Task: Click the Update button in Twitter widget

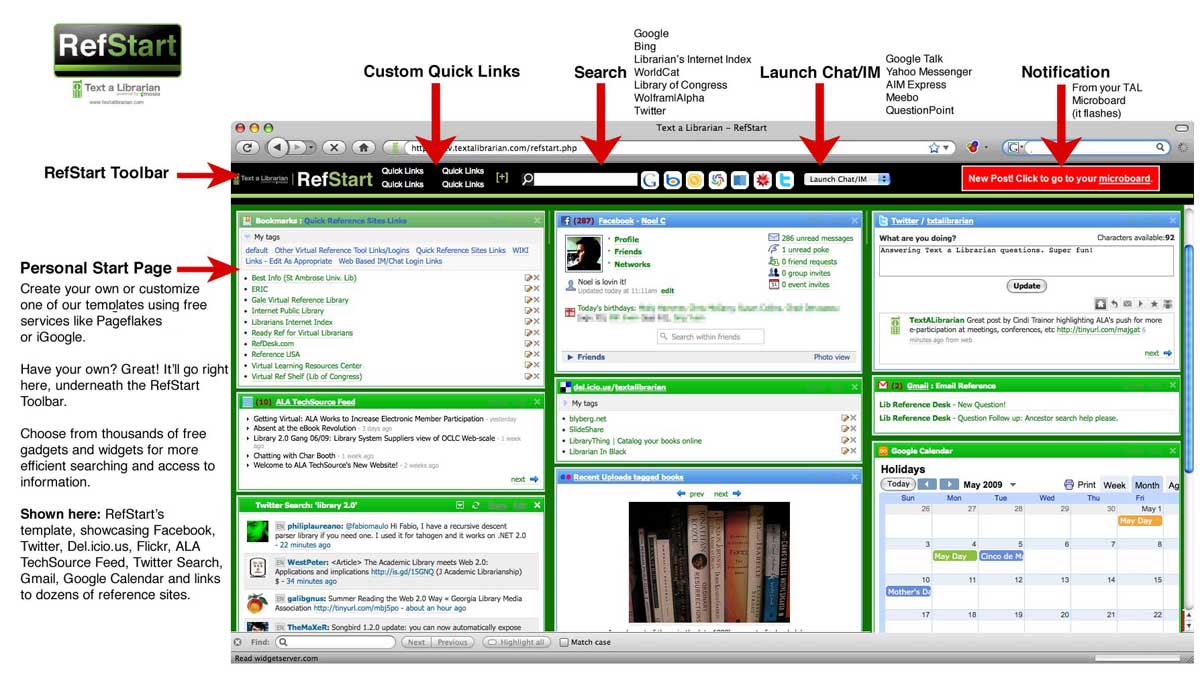Action: 1026,285
